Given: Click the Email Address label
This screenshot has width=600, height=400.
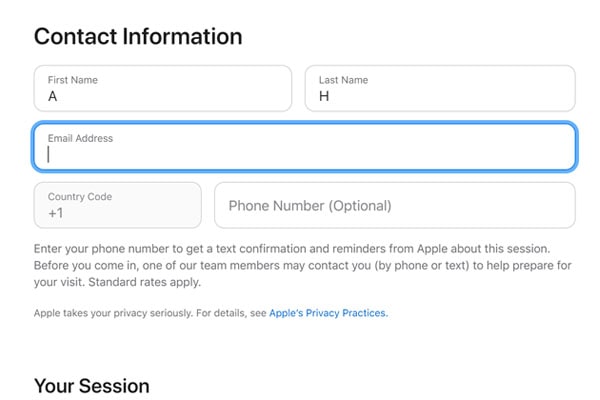Looking at the screenshot, I should [80, 138].
